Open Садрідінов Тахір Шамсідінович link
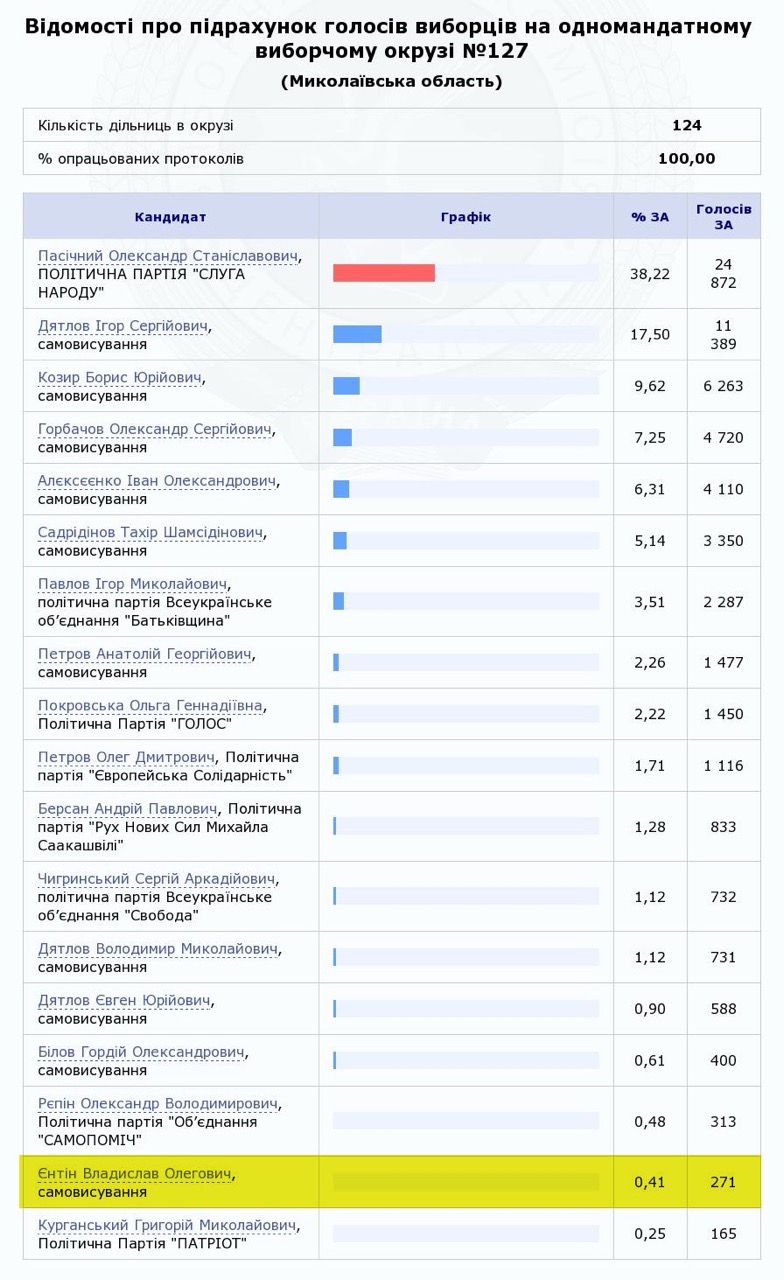784x1280 pixels. (151, 533)
